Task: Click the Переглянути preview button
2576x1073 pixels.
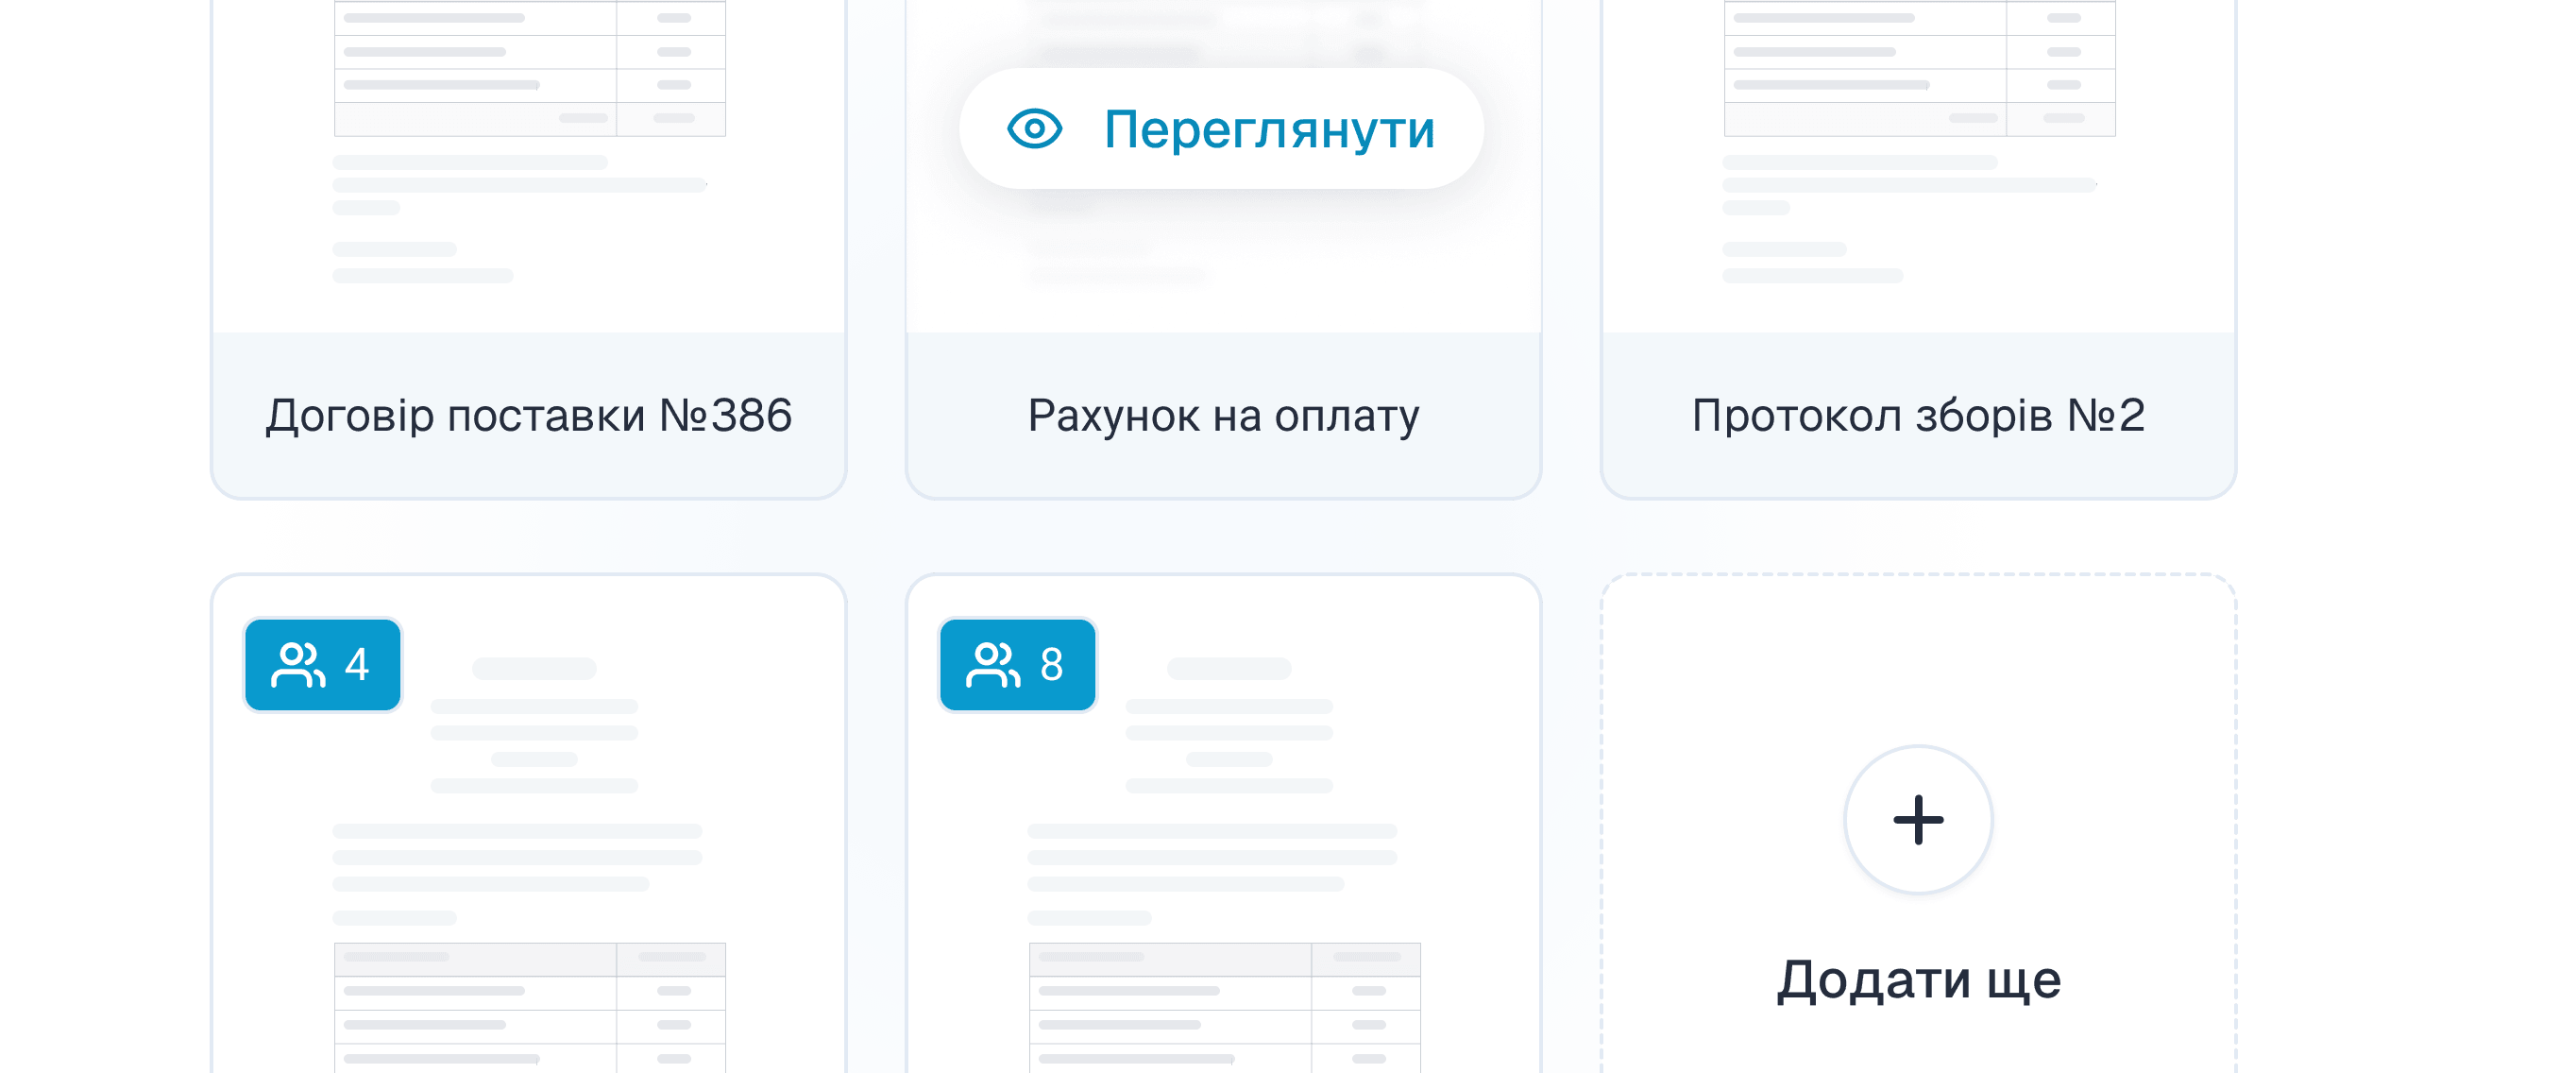Action: (x=1221, y=129)
